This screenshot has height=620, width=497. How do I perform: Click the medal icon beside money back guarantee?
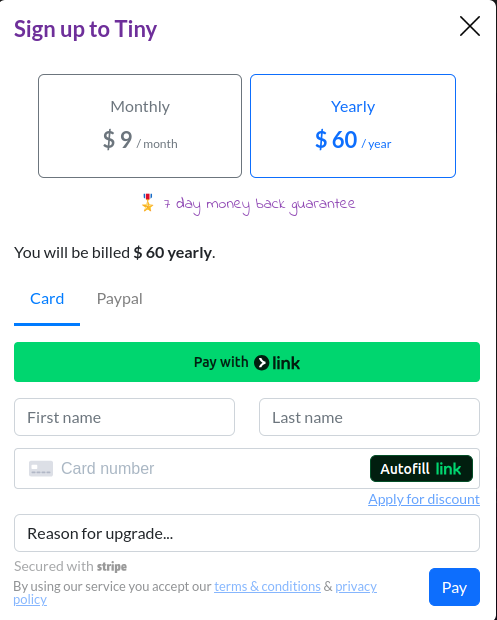[x=147, y=203]
